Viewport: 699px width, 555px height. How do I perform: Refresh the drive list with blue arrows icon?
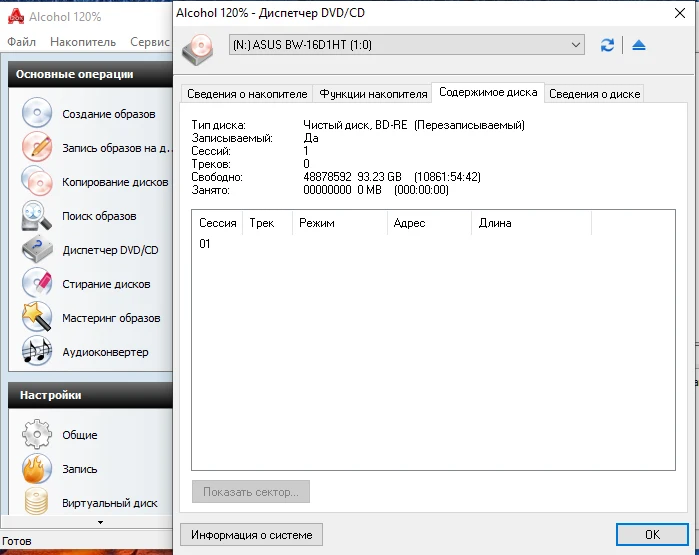click(607, 45)
